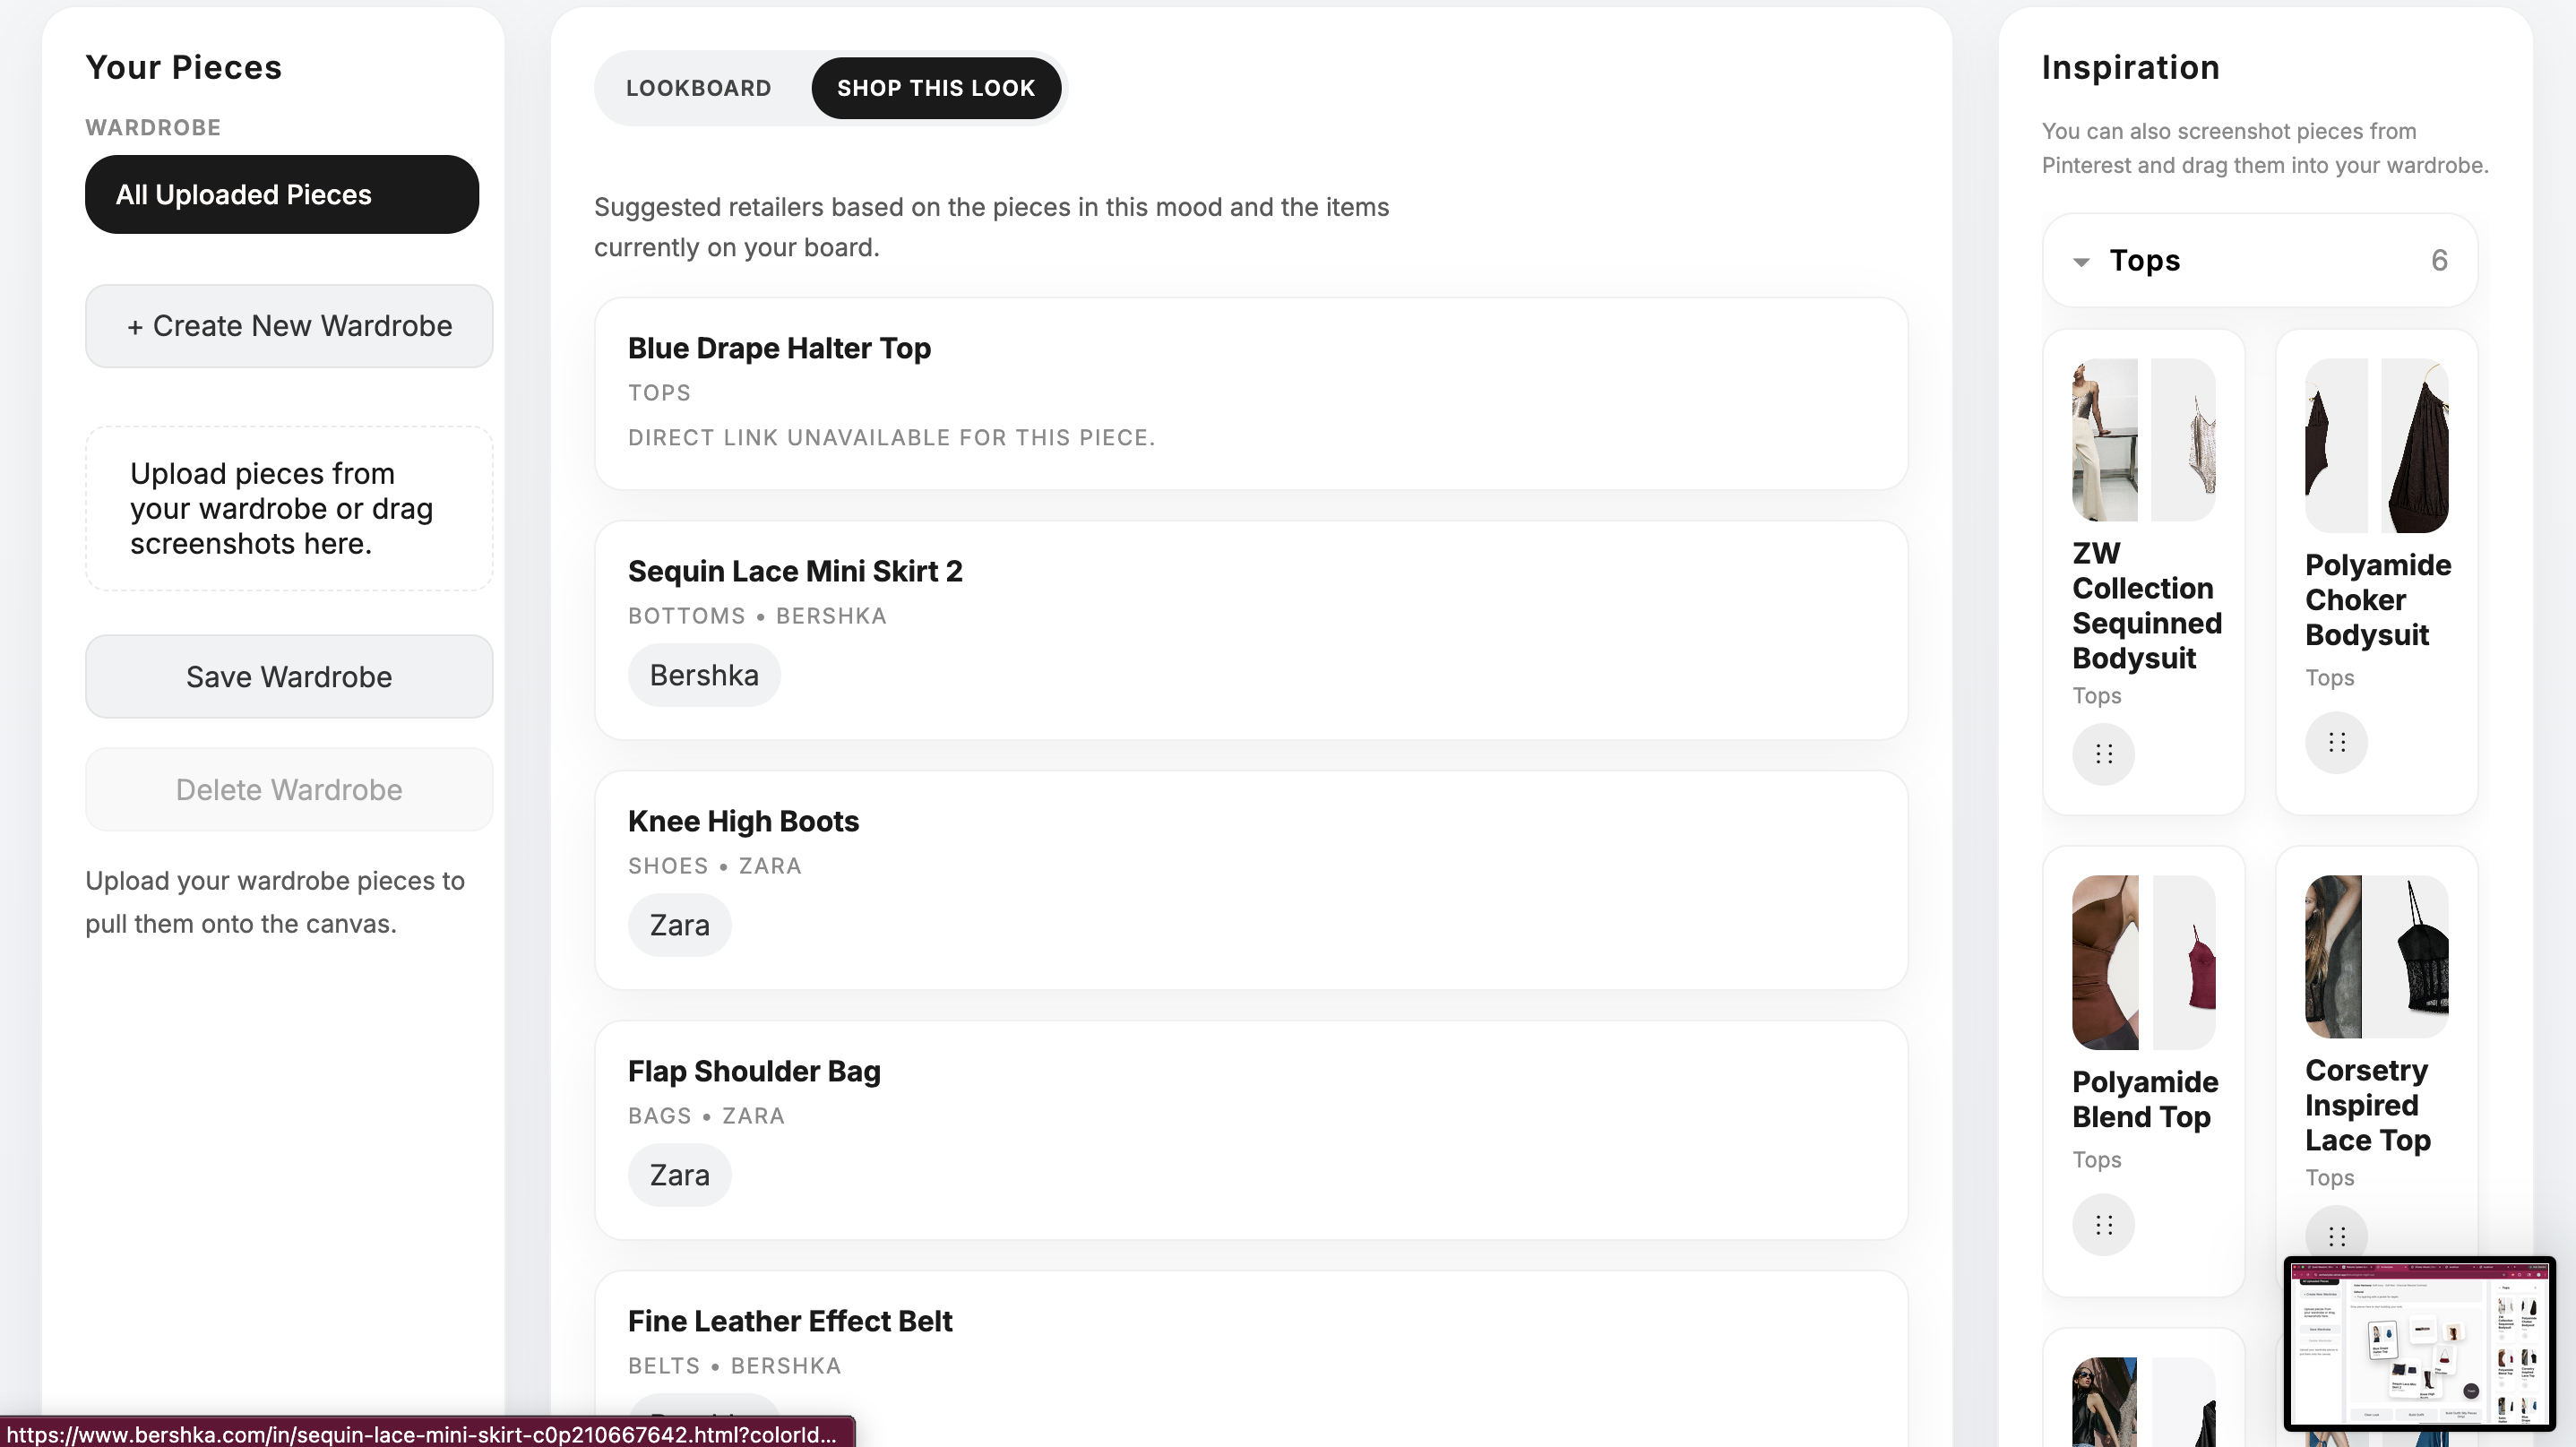Image resolution: width=2576 pixels, height=1447 pixels.
Task: Click drag handle on ZW Collection Sequinned Bodysuit
Action: 2103,753
